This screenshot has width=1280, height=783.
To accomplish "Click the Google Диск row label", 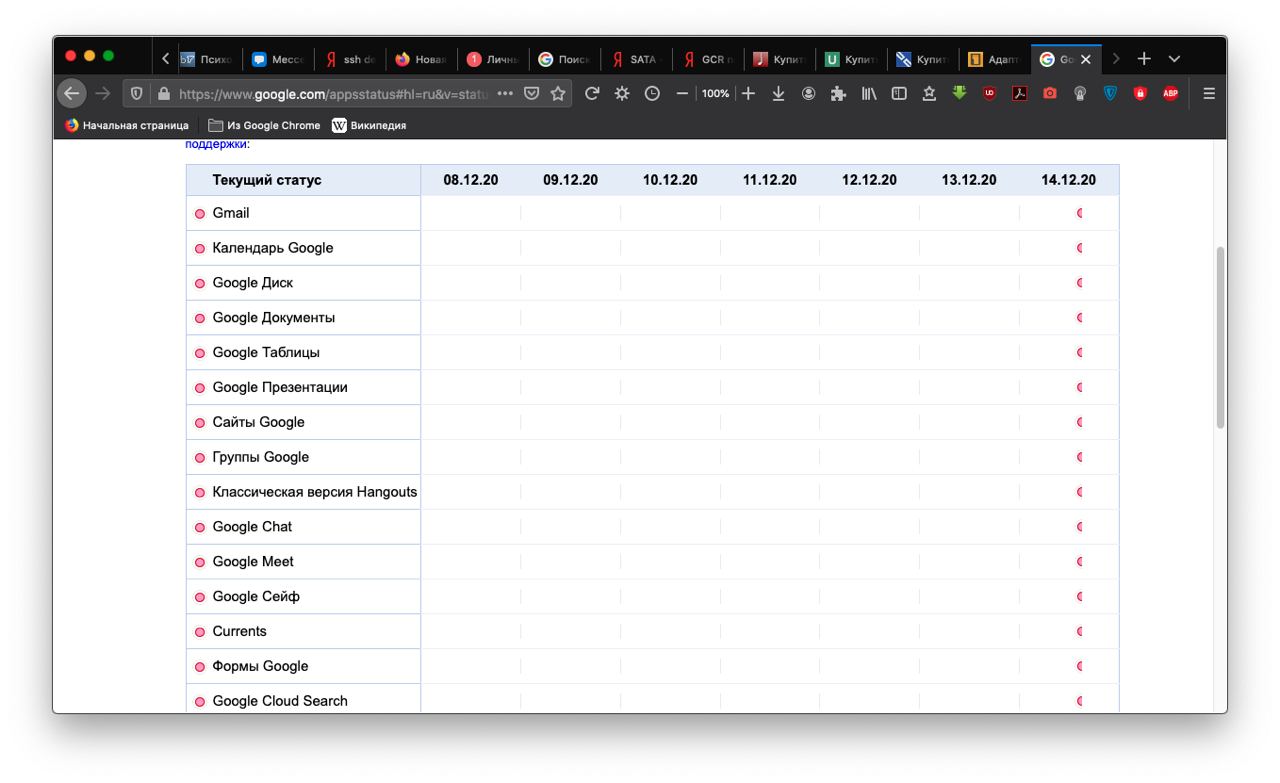I will coord(253,283).
